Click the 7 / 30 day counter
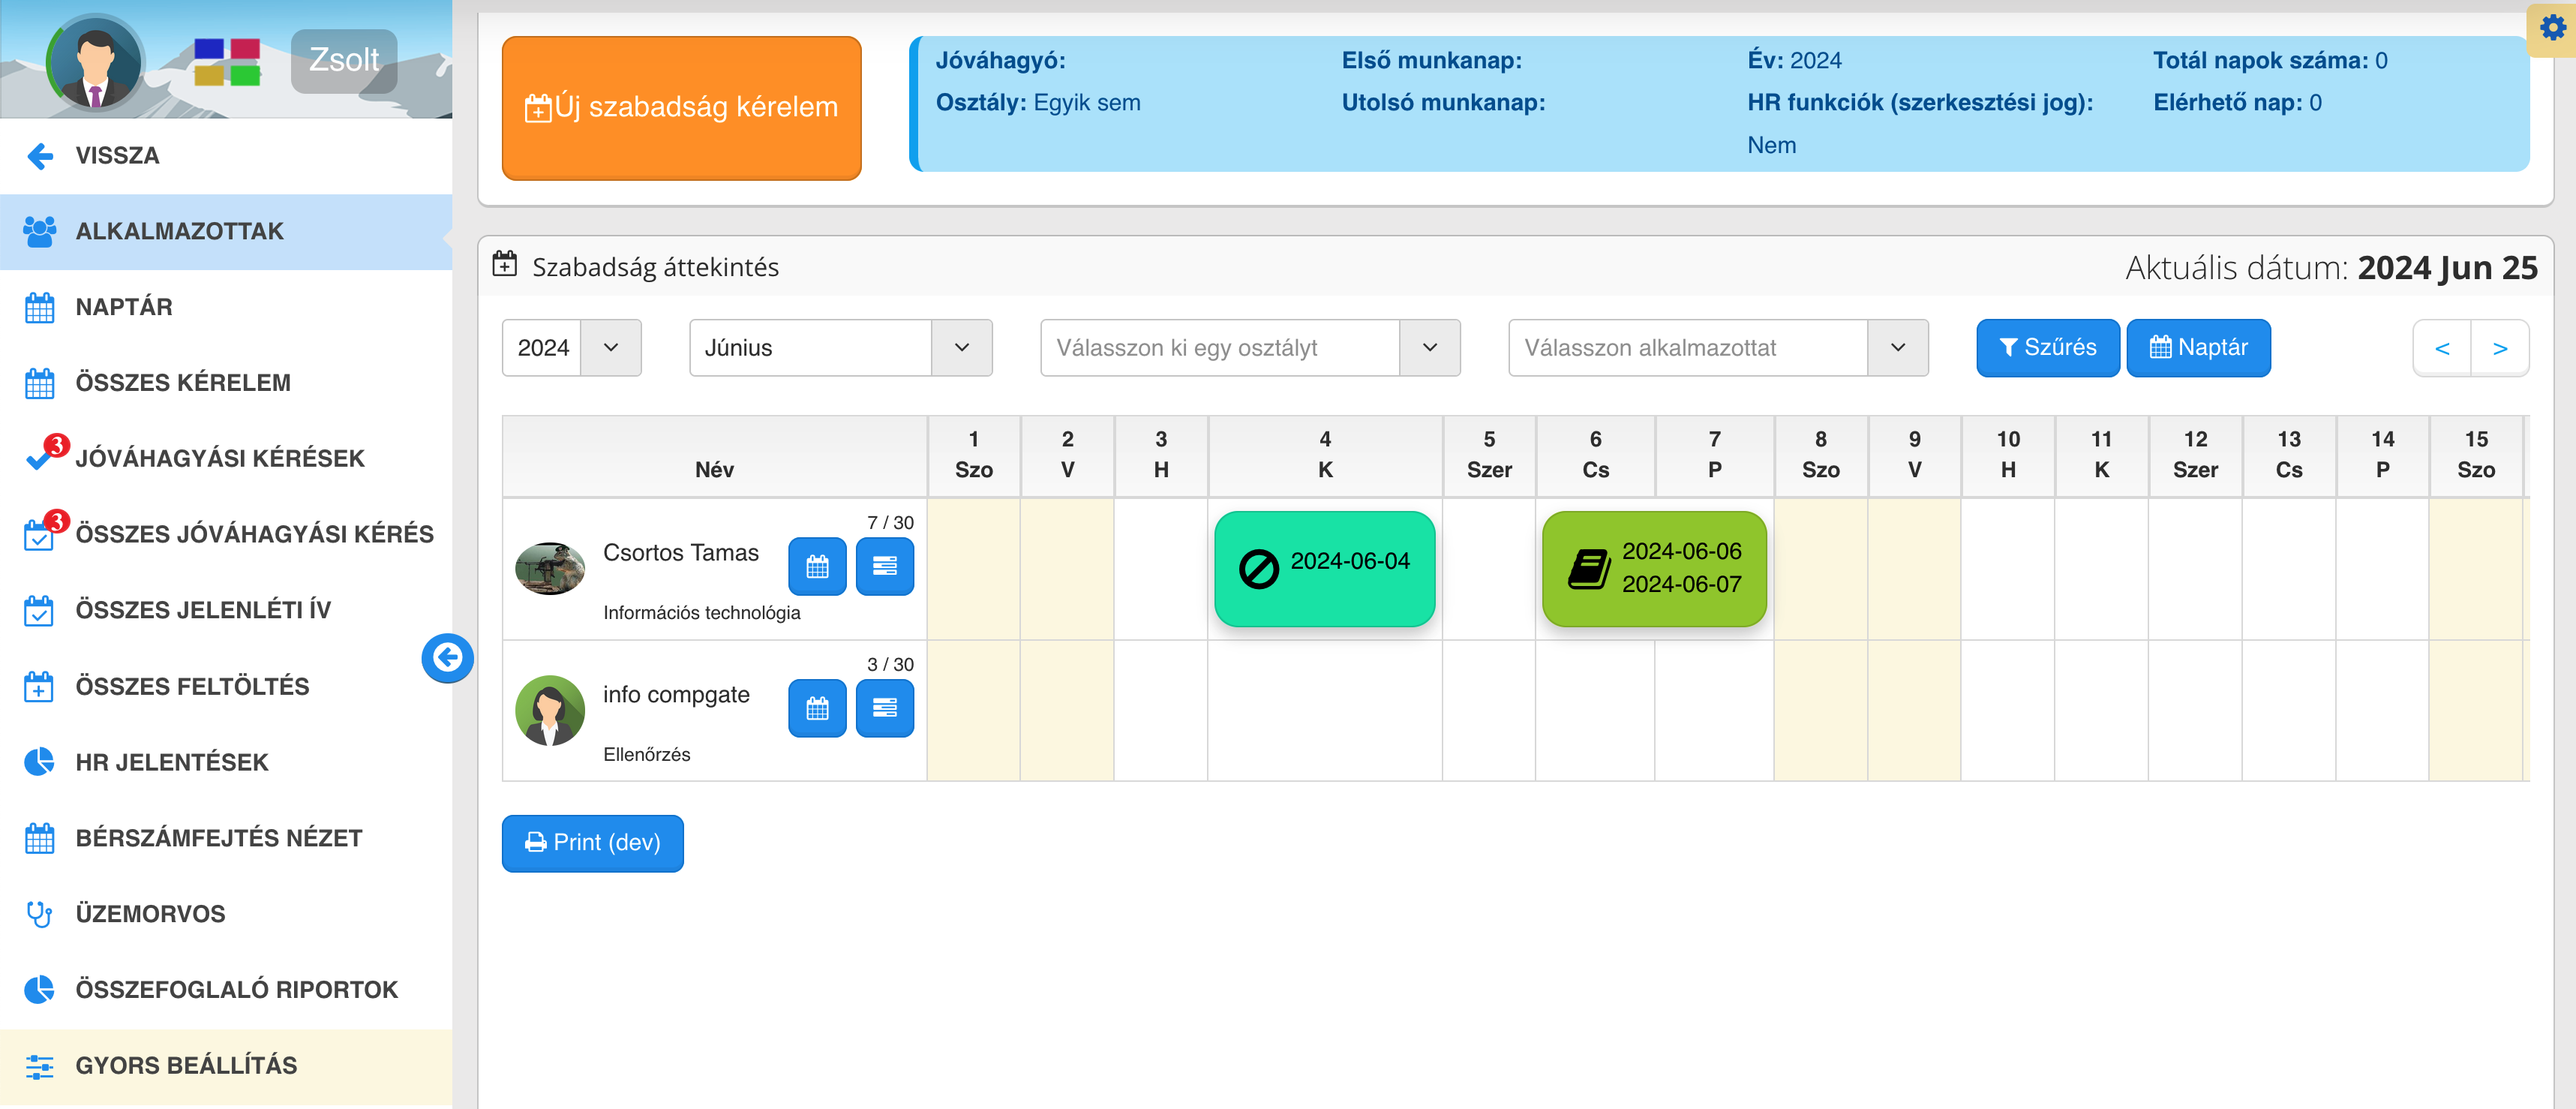 click(890, 523)
